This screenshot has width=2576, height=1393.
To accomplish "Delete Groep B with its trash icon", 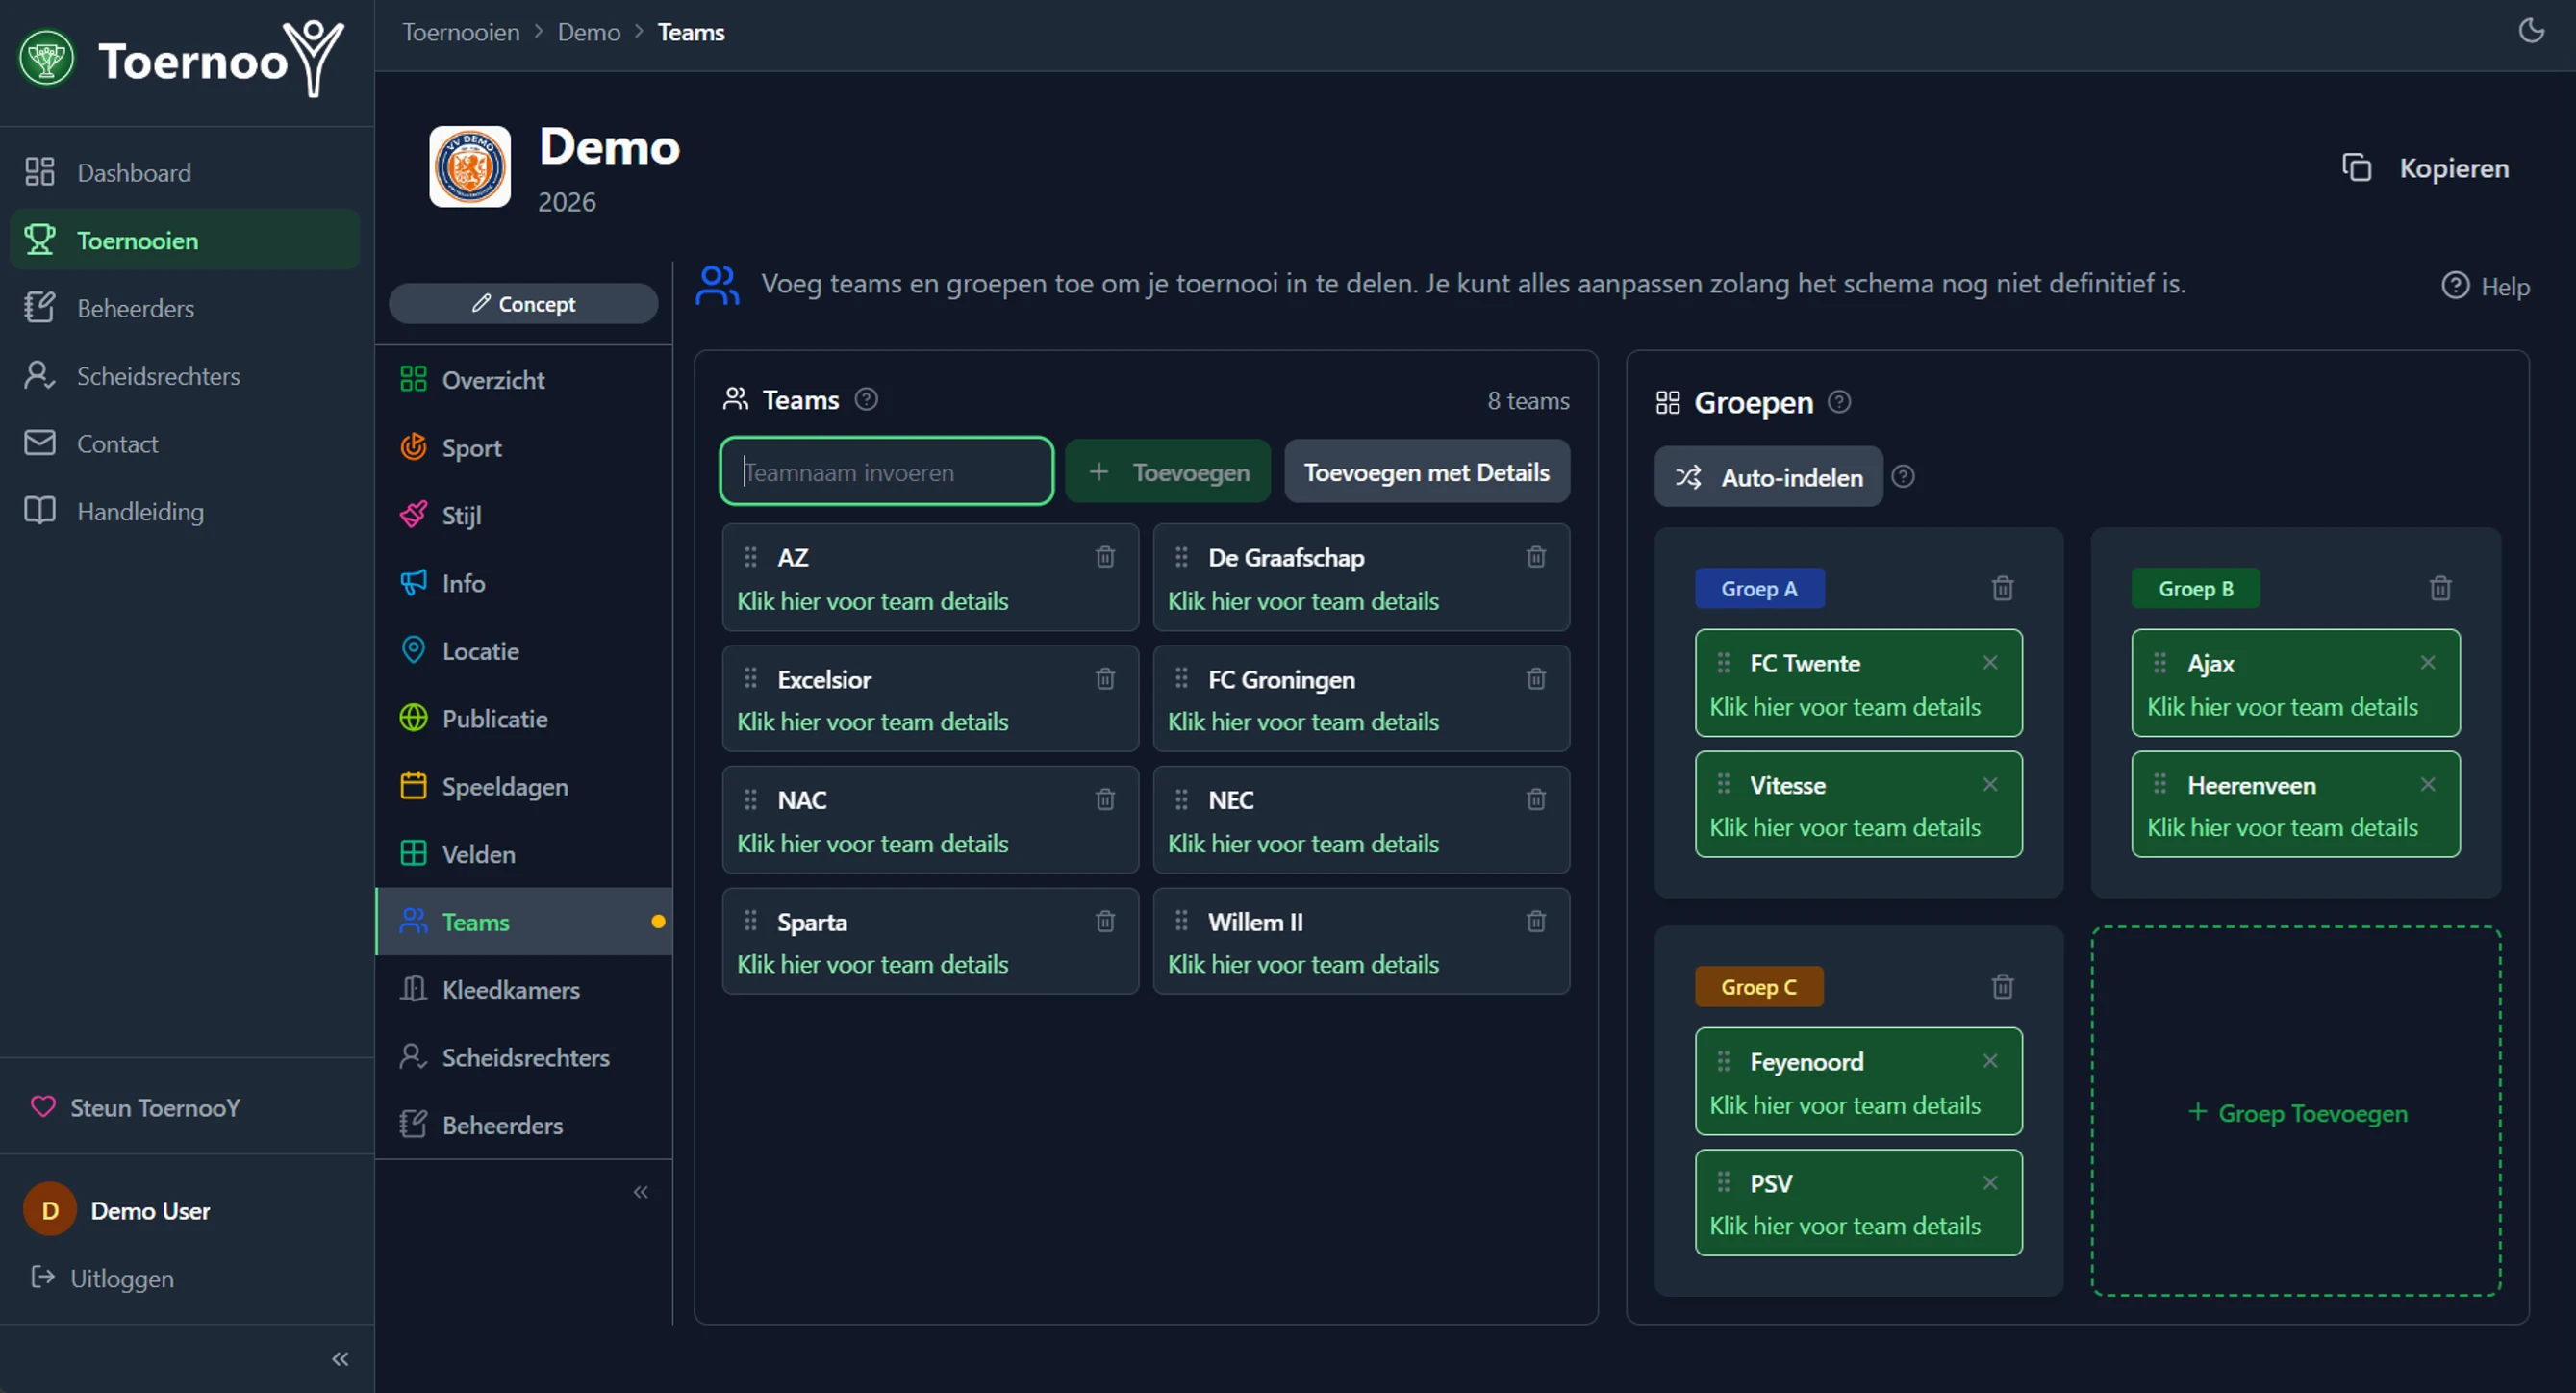I will tap(2440, 588).
